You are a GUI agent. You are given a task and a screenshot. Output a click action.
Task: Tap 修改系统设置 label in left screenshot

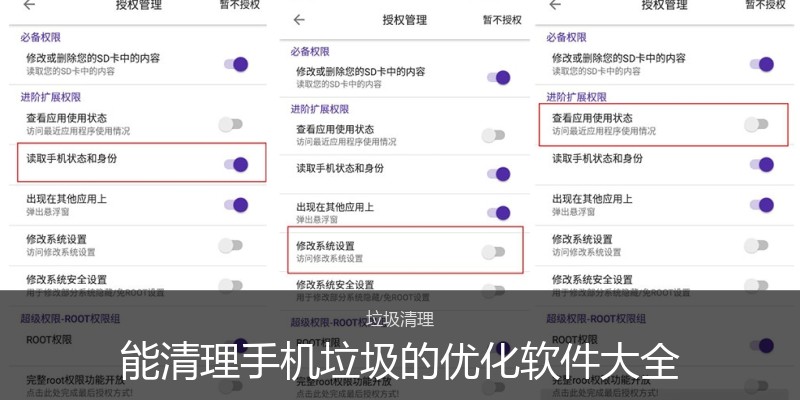[57, 239]
